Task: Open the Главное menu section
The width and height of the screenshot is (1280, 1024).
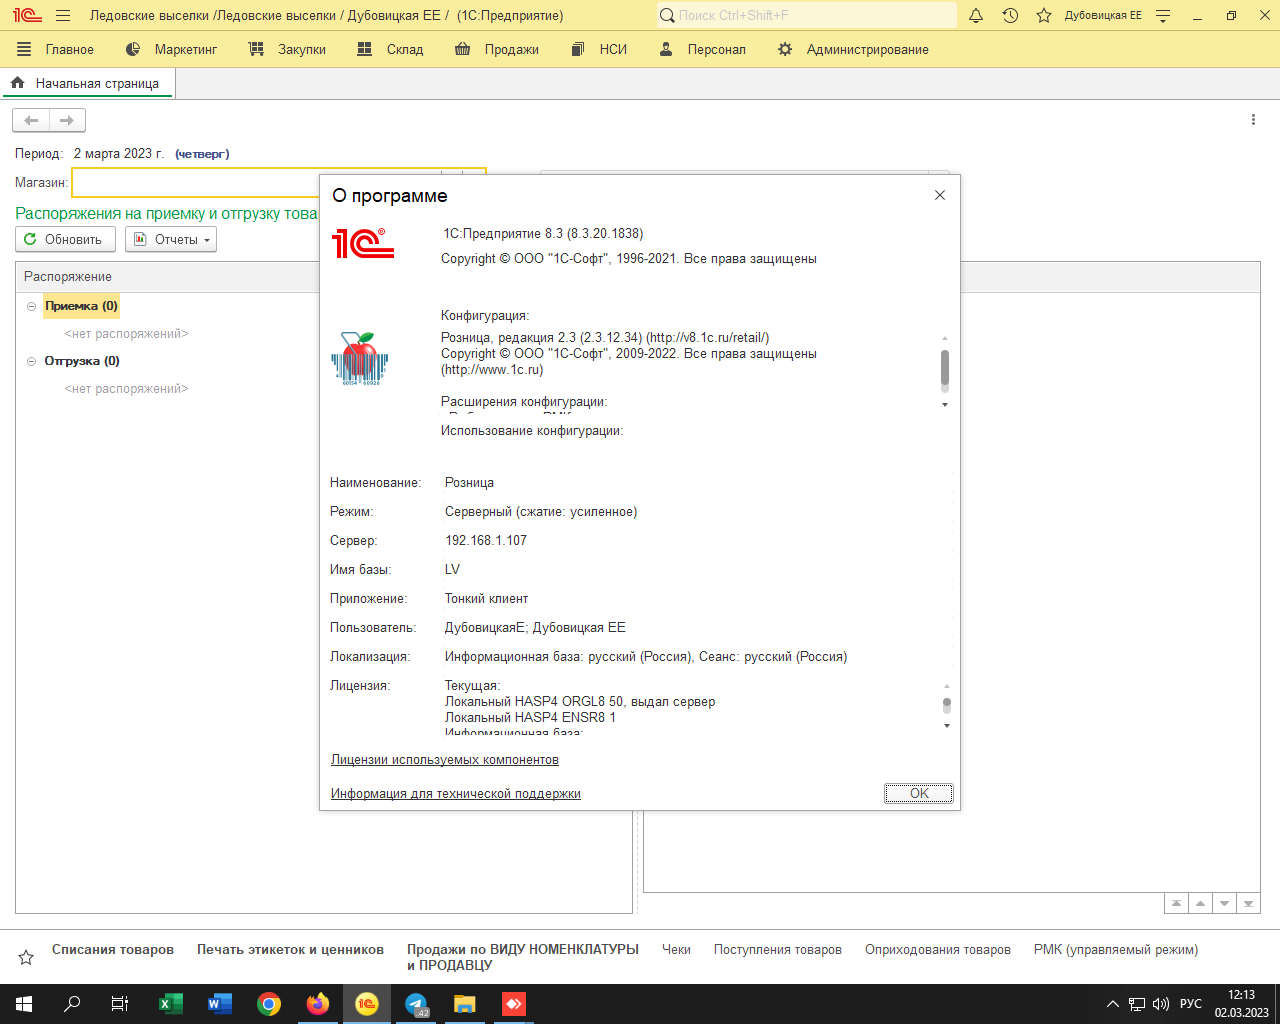Action: point(56,49)
